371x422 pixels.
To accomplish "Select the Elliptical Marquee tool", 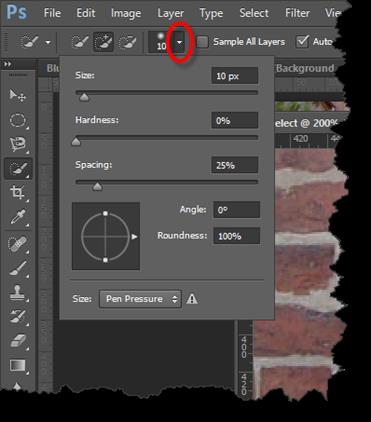I will (x=18, y=120).
